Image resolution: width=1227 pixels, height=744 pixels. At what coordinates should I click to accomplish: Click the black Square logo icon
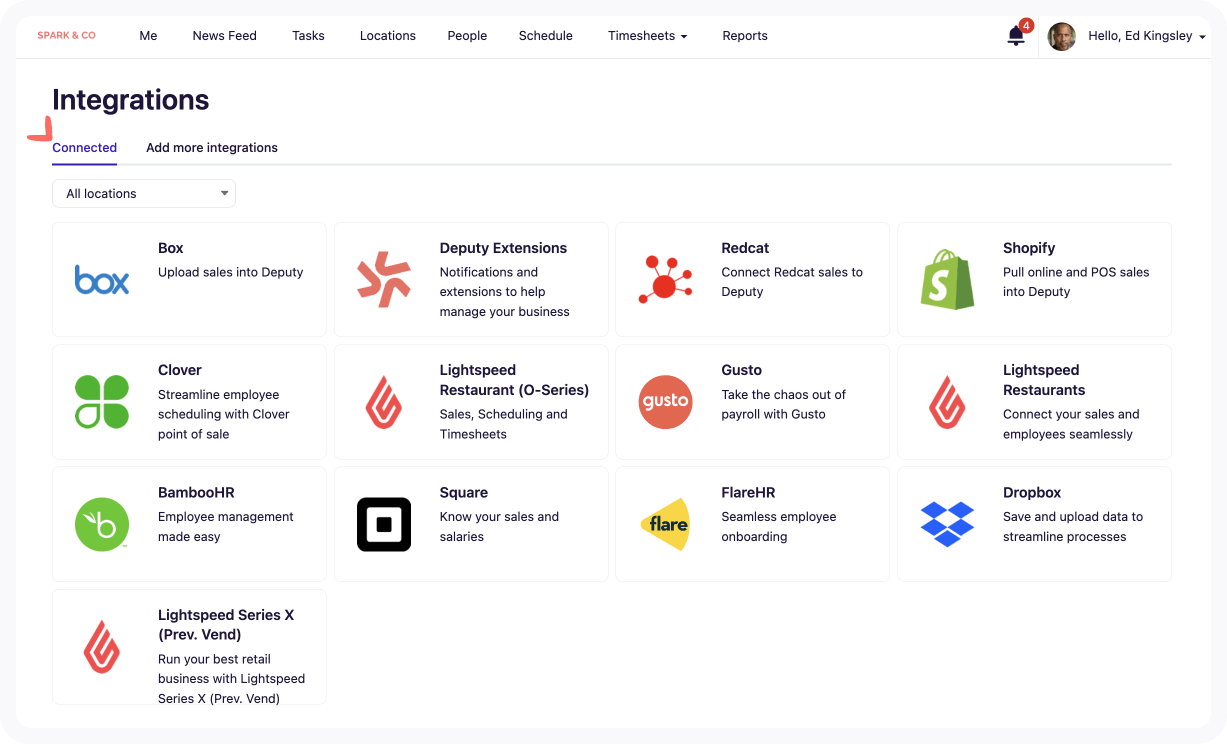coord(384,525)
